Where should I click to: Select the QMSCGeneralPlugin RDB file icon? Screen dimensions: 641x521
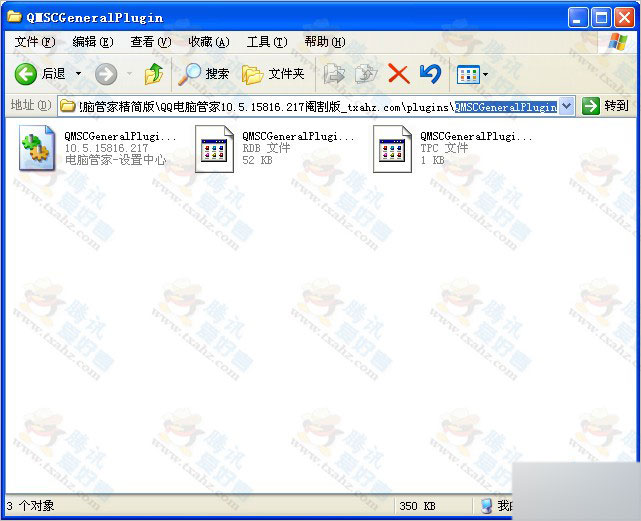pos(214,148)
